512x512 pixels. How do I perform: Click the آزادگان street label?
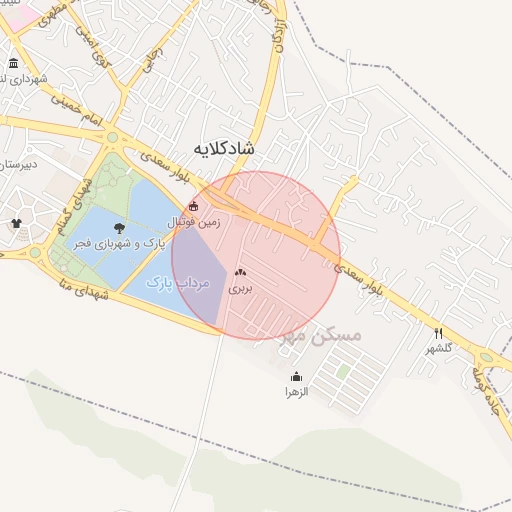click(280, 36)
